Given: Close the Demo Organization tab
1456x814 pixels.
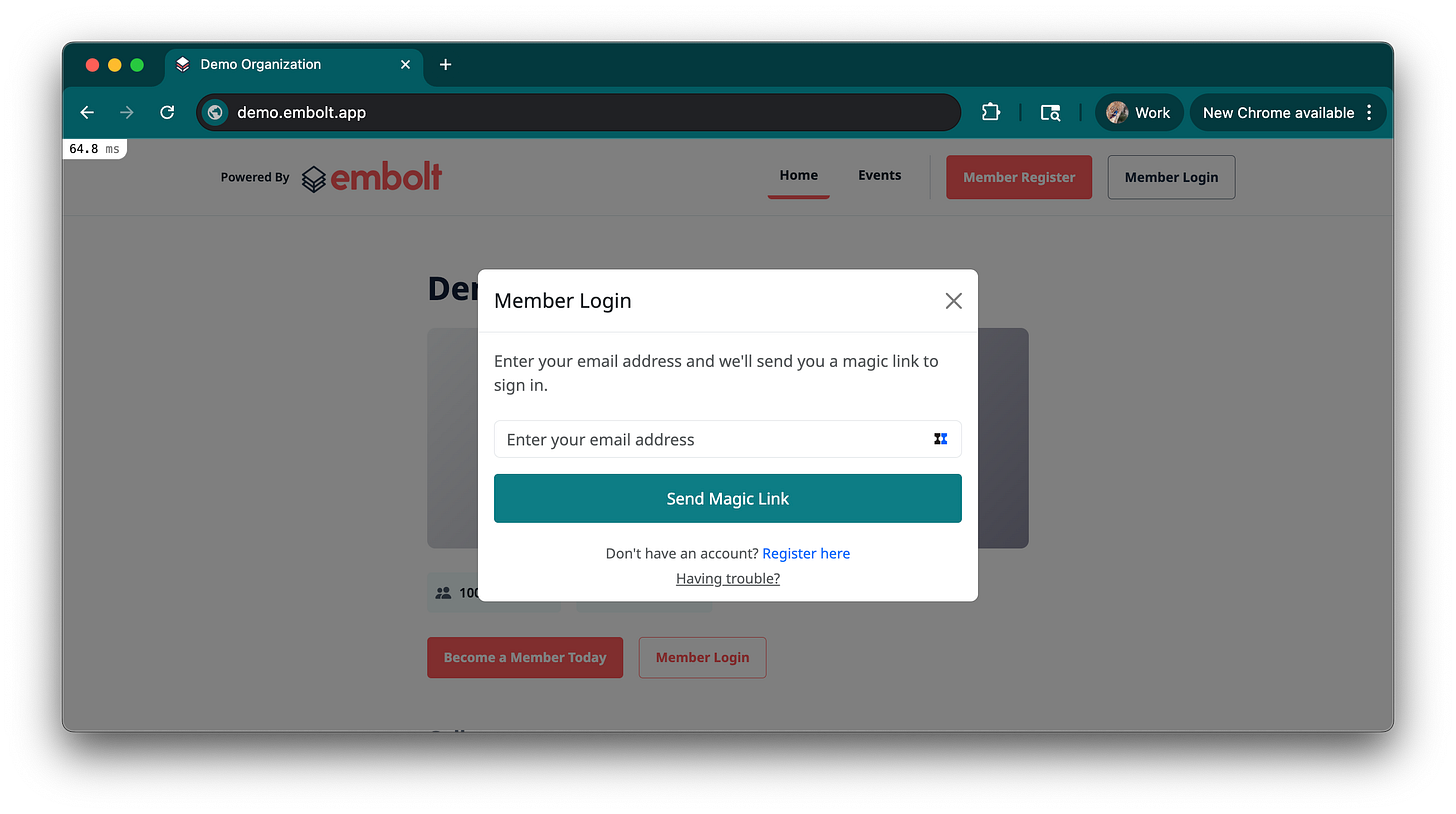Looking at the screenshot, I should coord(405,64).
